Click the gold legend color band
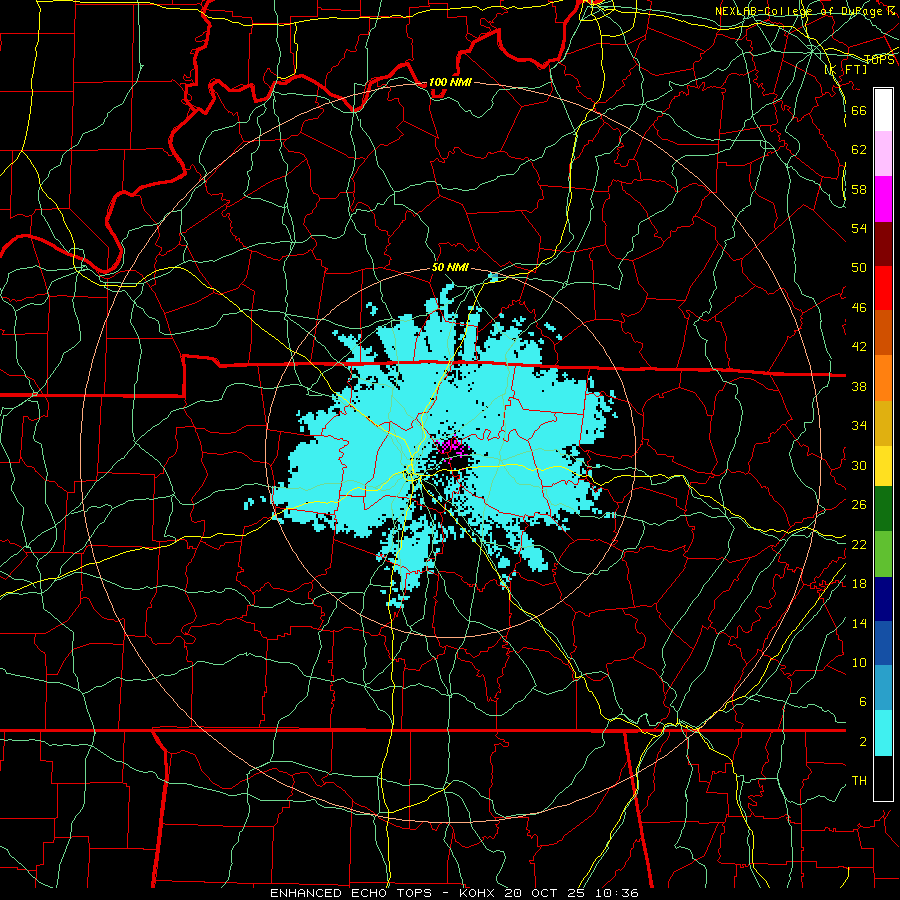The height and width of the screenshot is (900, 900). pyautogui.click(x=883, y=423)
